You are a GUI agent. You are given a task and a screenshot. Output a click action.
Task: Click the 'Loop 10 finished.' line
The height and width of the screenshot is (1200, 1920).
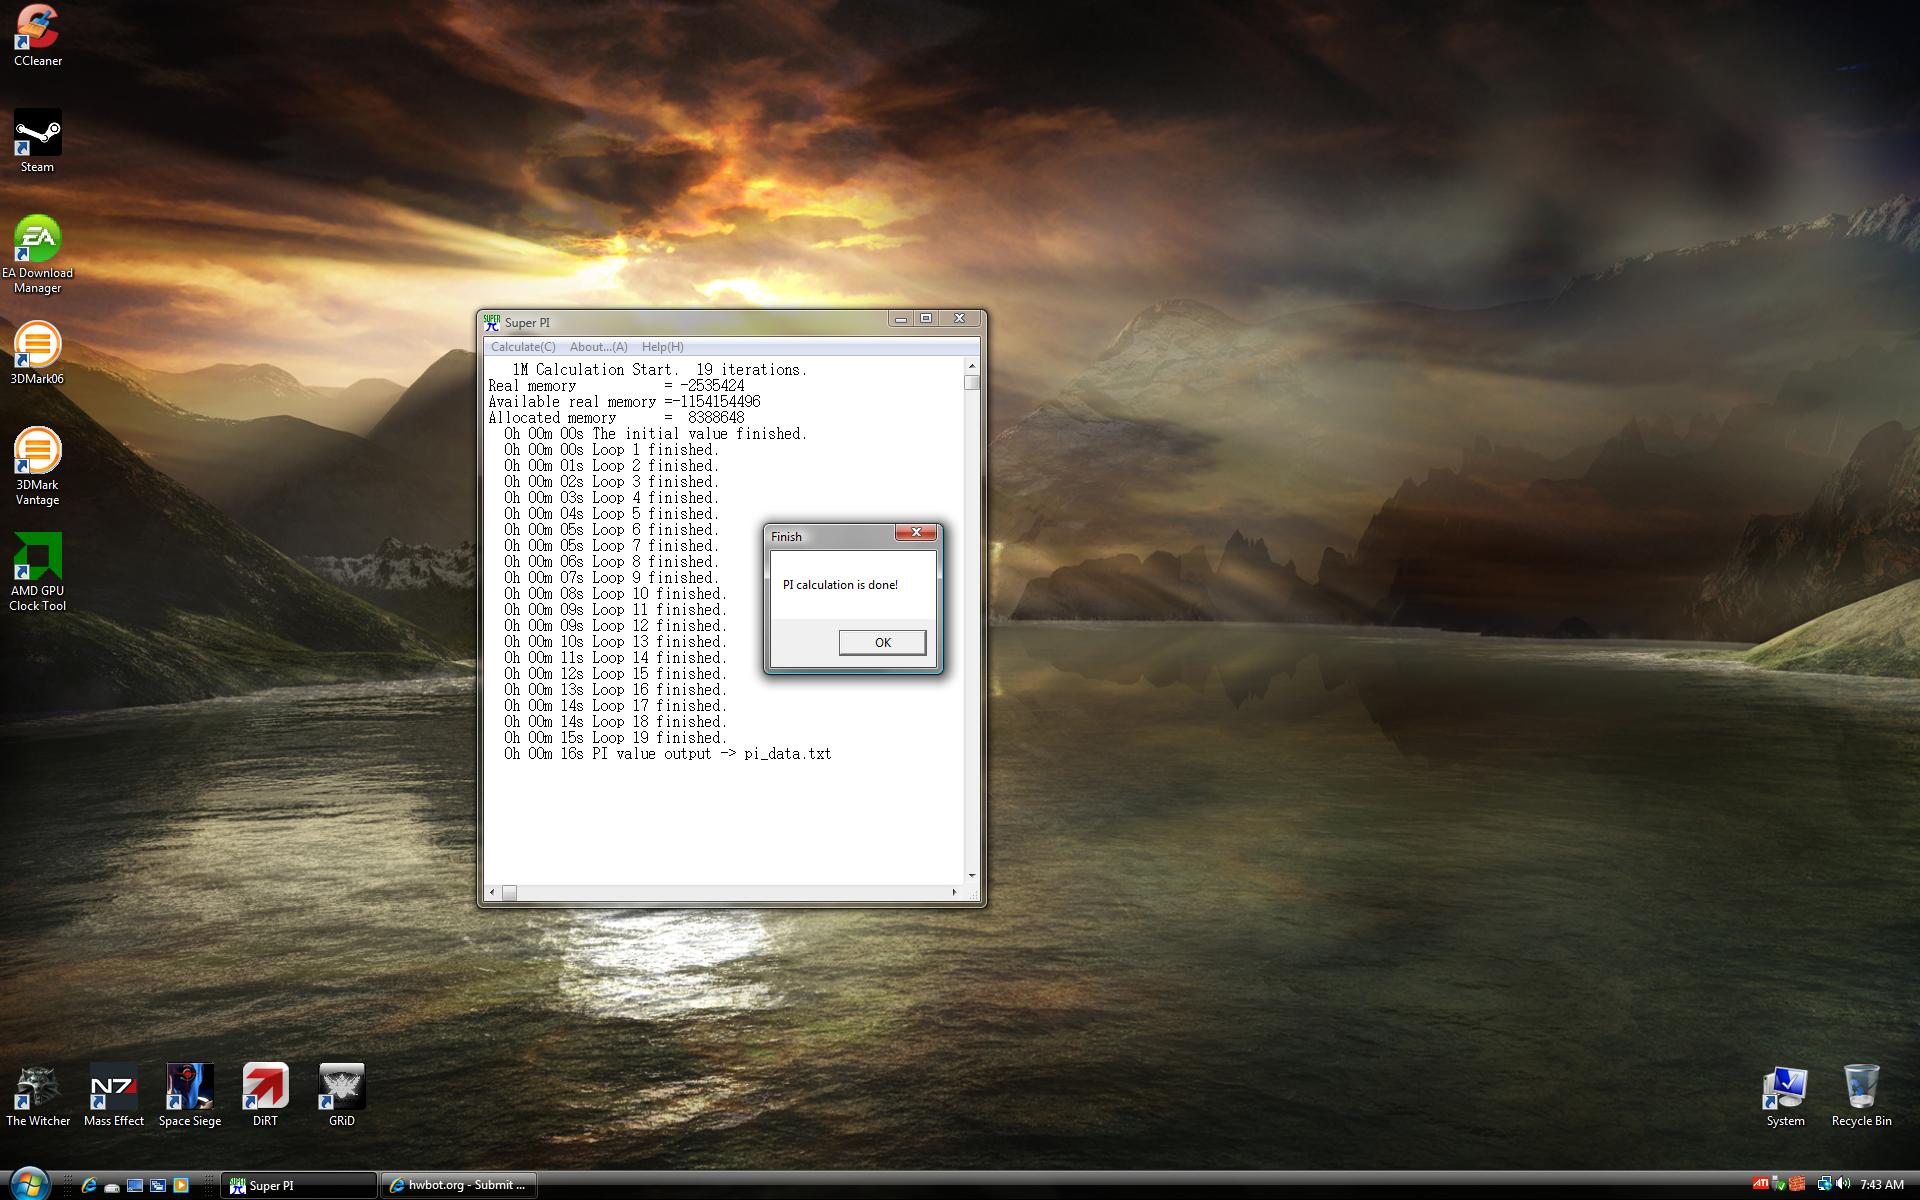(615, 594)
